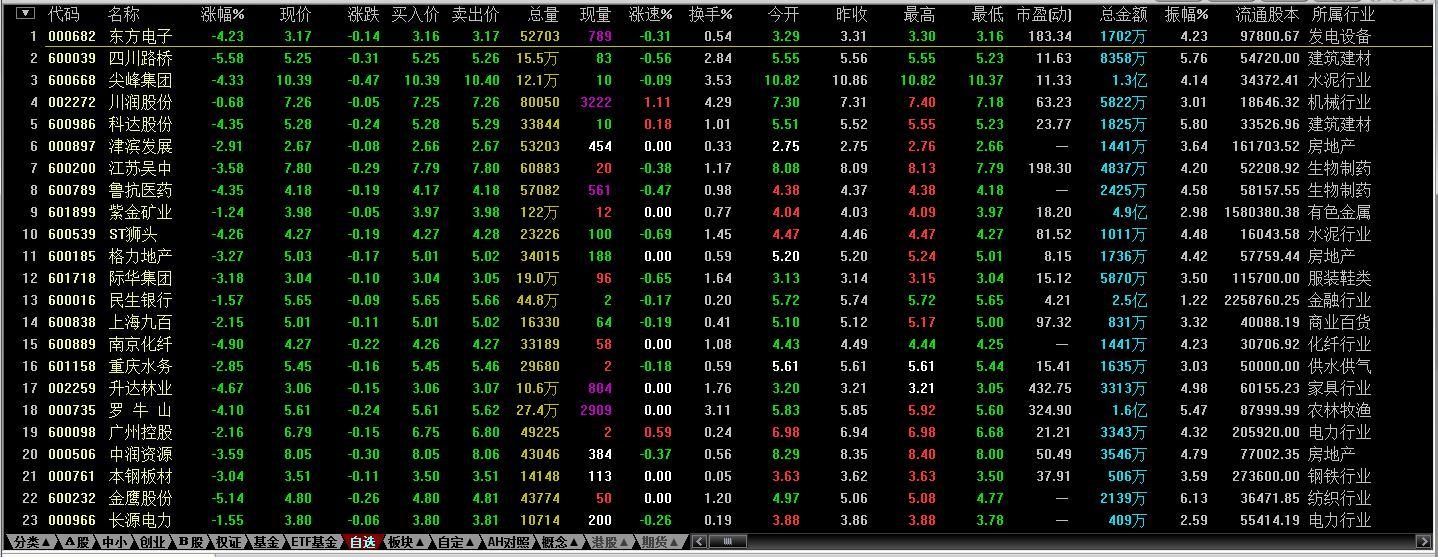The image size is (1438, 557).
Task: Switch to the A股 tab
Action: pyautogui.click(x=77, y=542)
